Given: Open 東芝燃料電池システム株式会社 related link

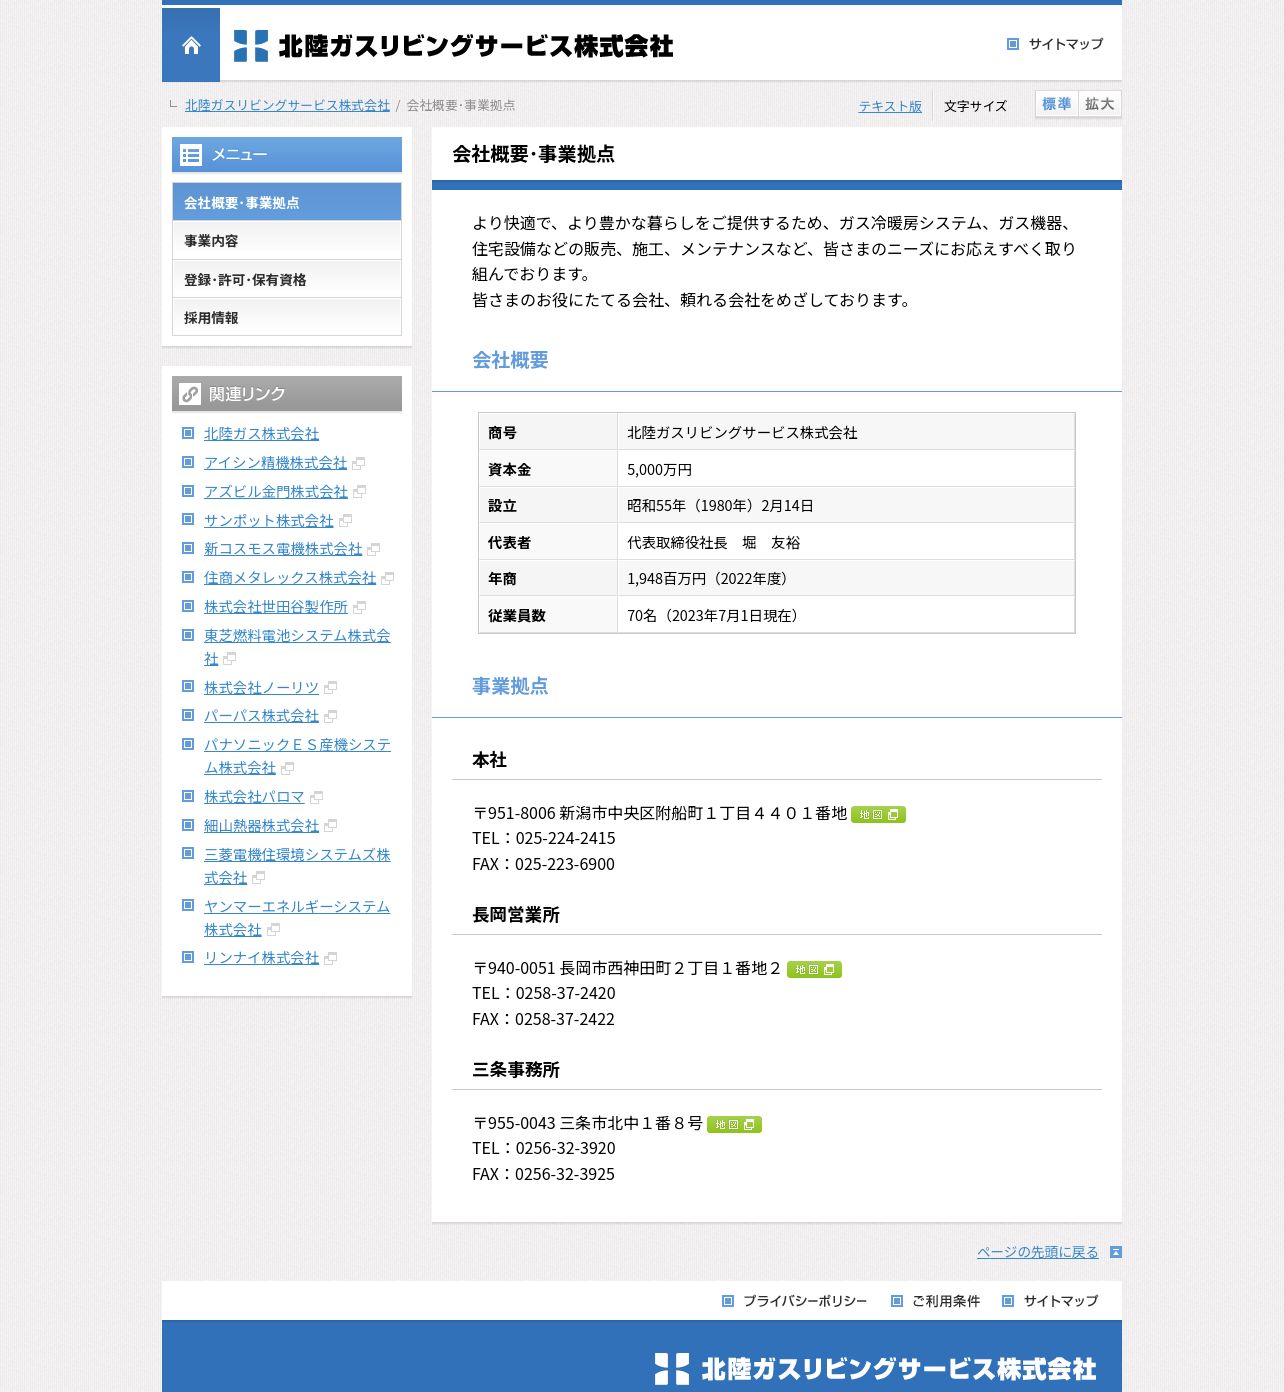Looking at the screenshot, I should [x=297, y=647].
